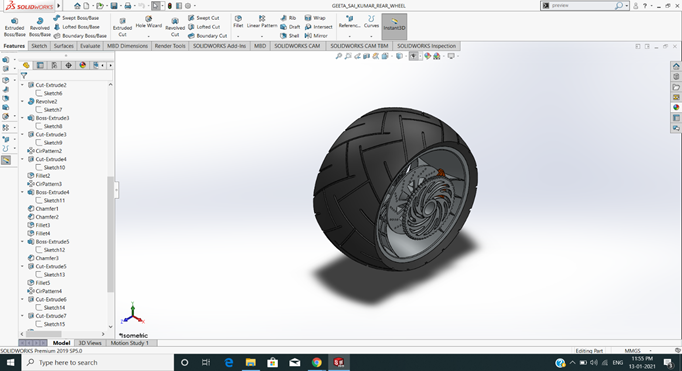Viewport: 682px width, 371px height.
Task: Open the Linear Pattern dropdown arrow
Action: pos(262,36)
